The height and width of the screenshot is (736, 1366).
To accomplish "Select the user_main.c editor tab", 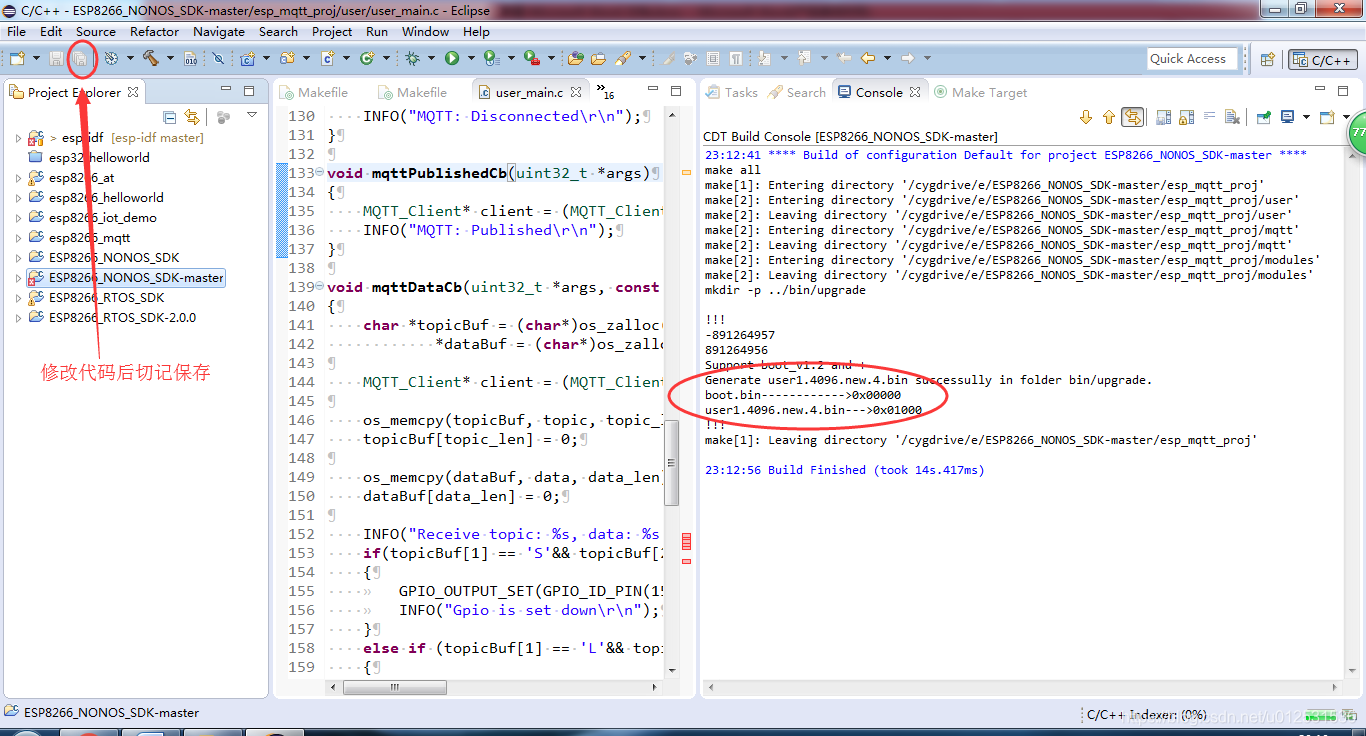I will pos(529,92).
